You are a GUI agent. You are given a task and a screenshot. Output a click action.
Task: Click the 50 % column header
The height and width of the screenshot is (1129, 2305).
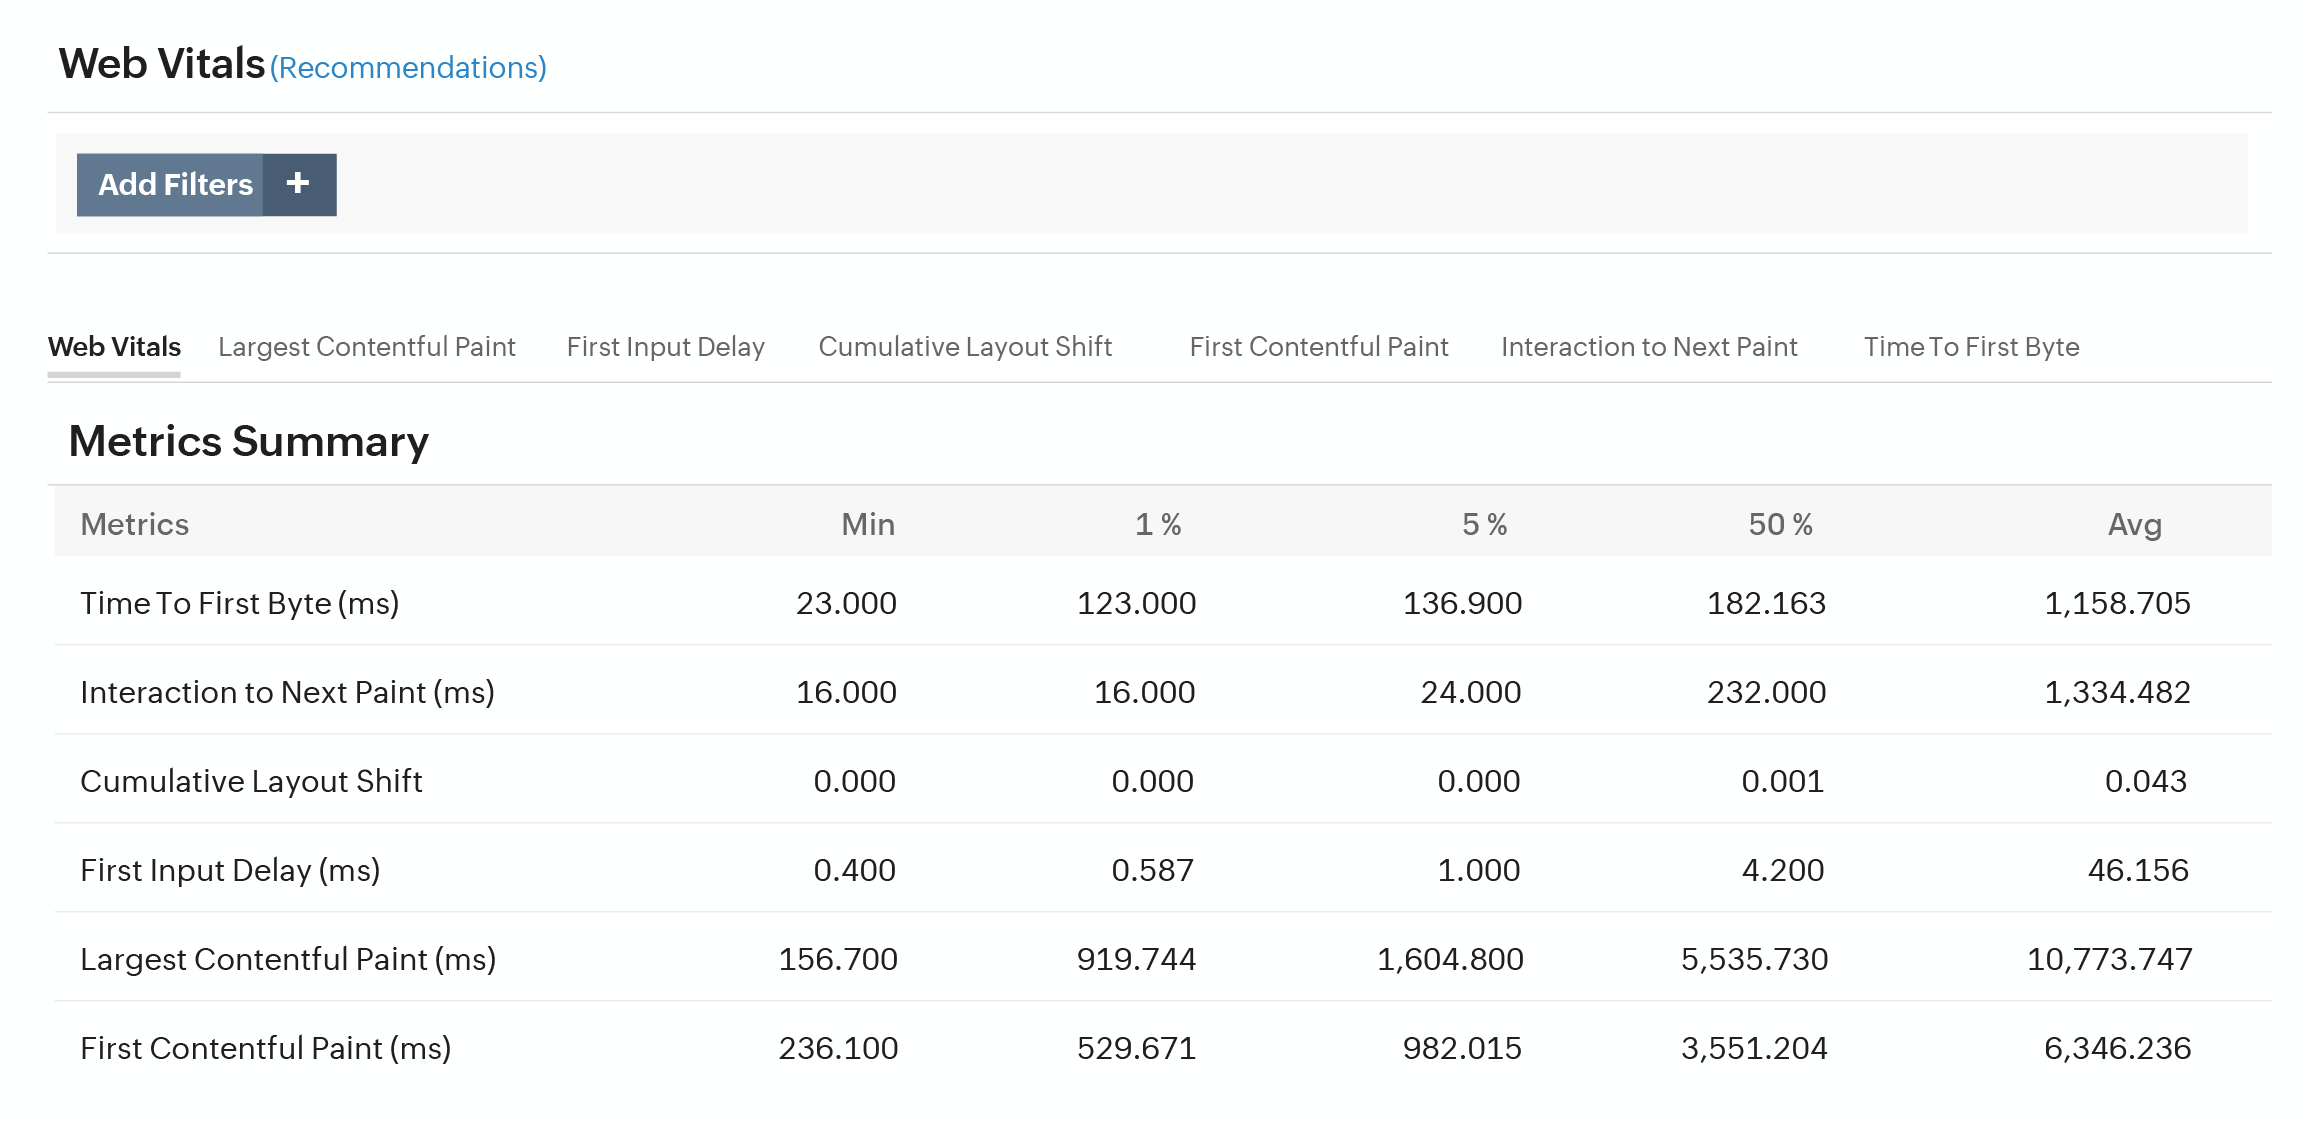(1780, 524)
